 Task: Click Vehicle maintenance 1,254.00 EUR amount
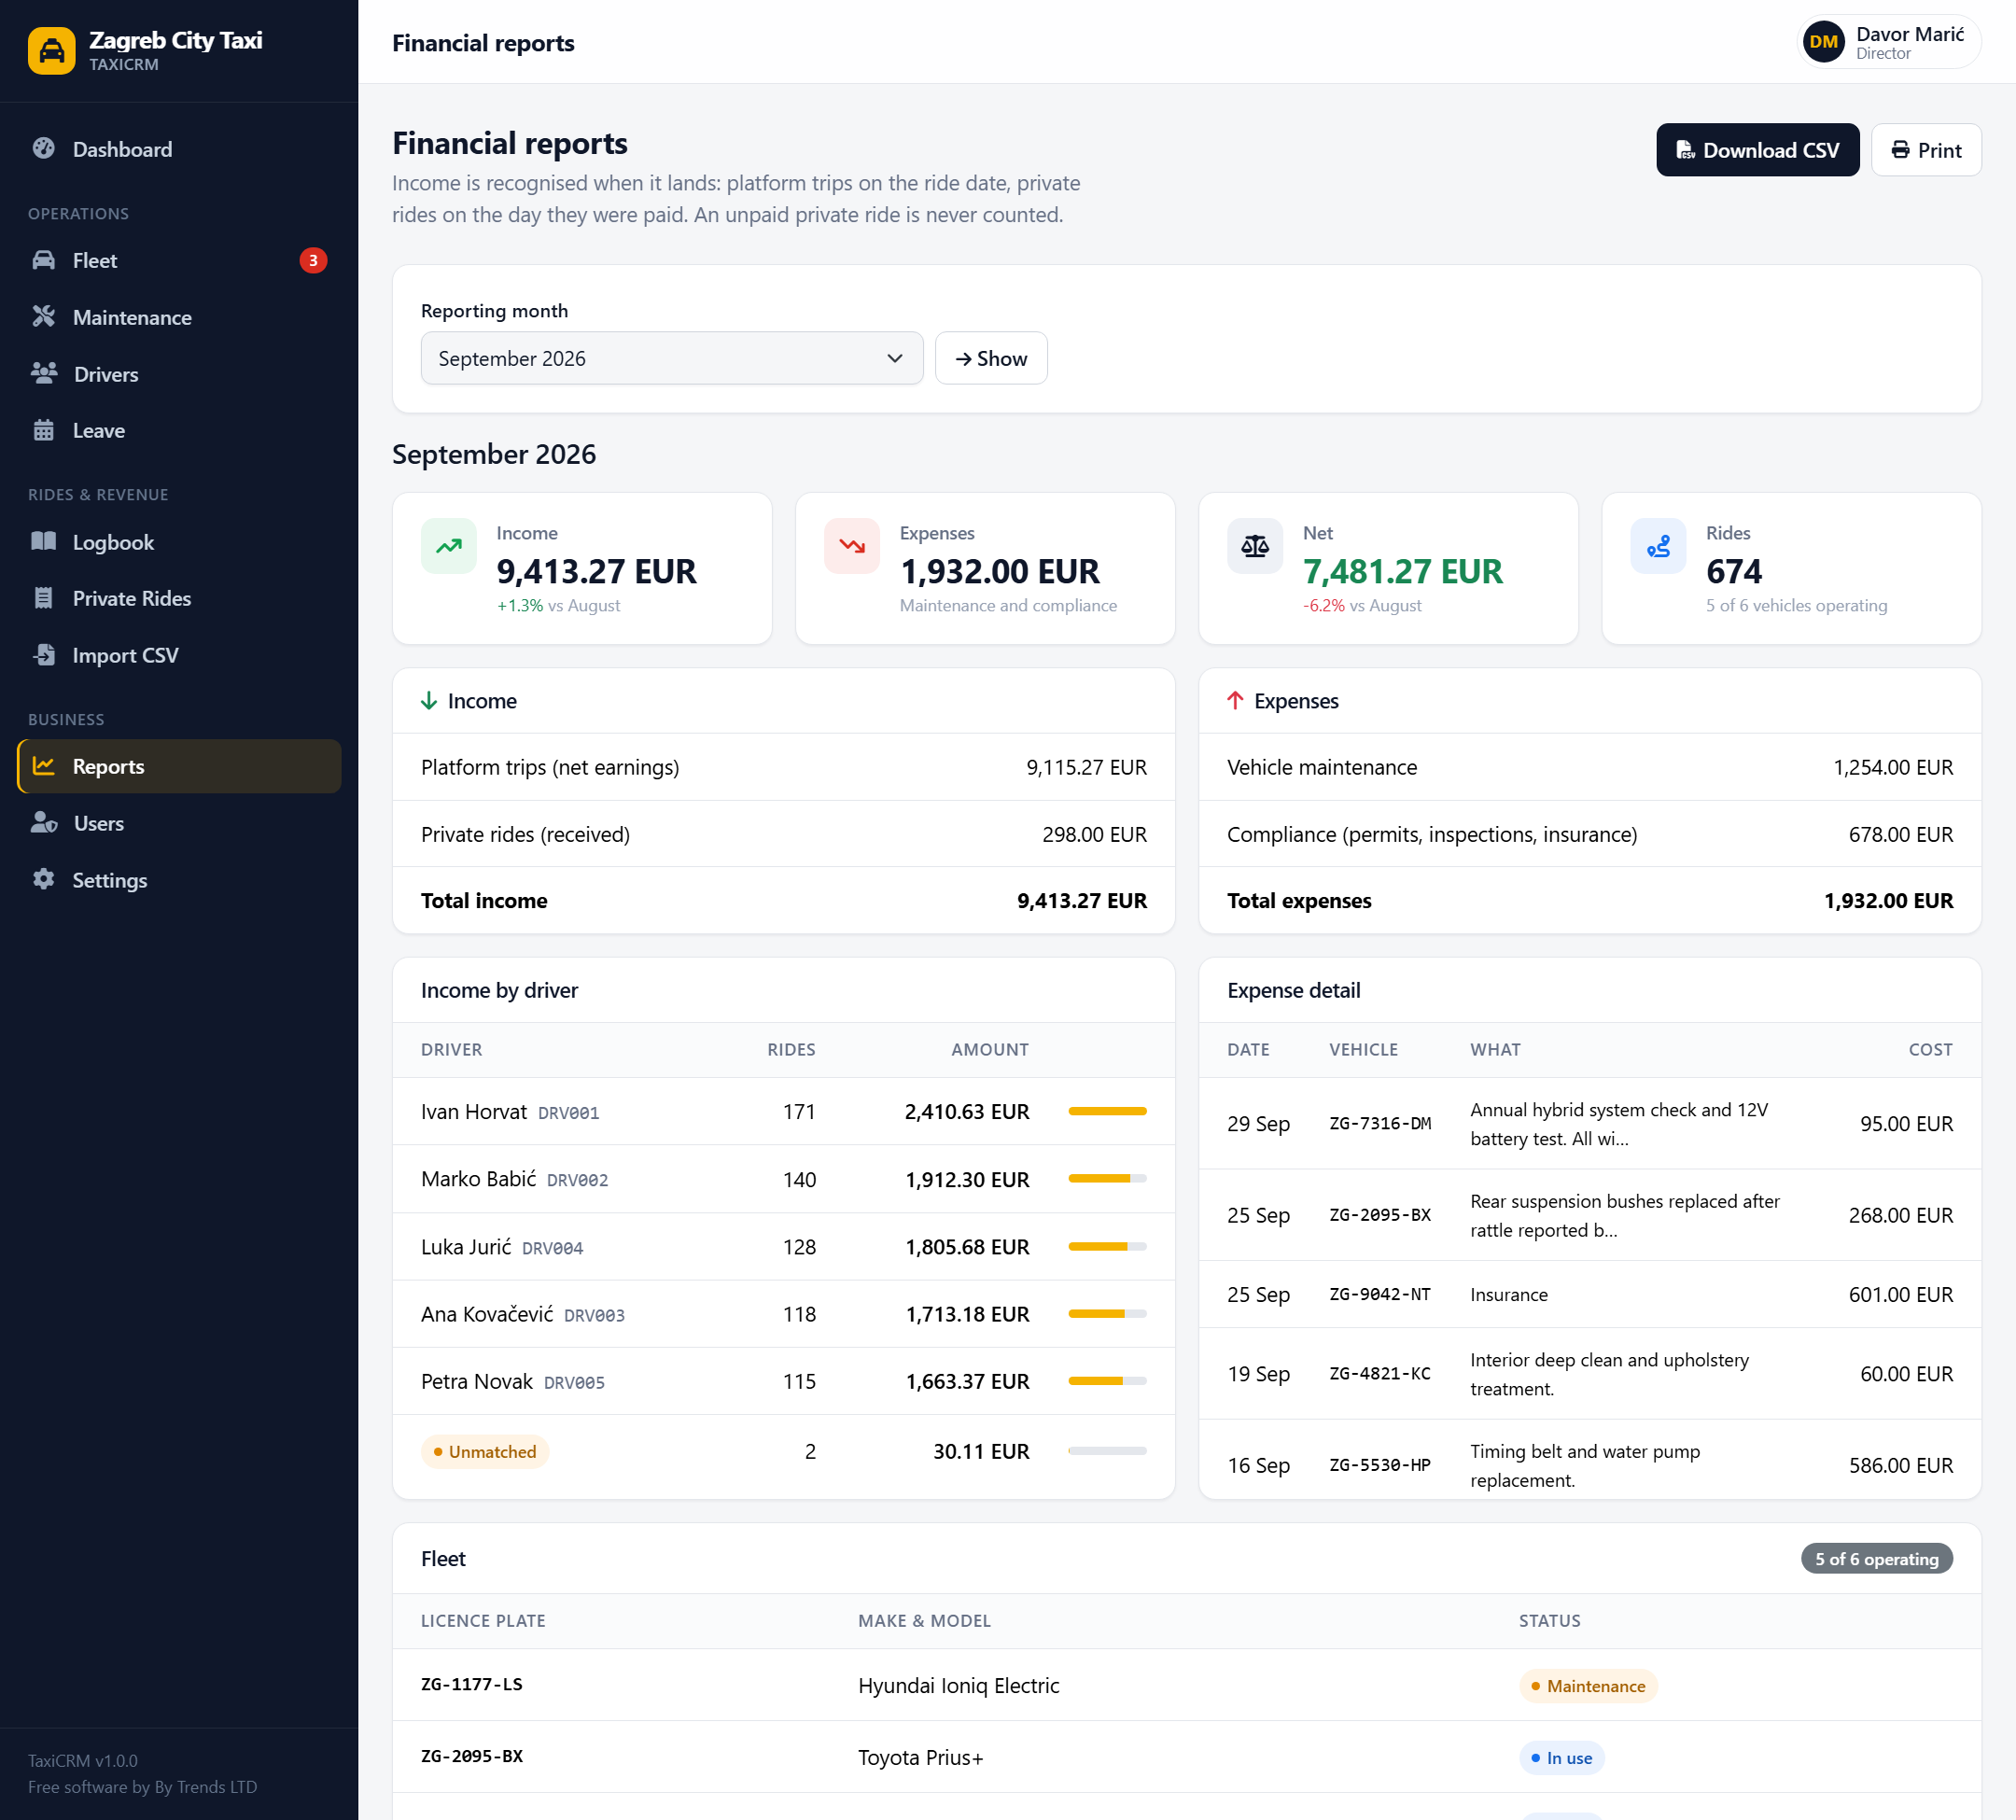1892,767
